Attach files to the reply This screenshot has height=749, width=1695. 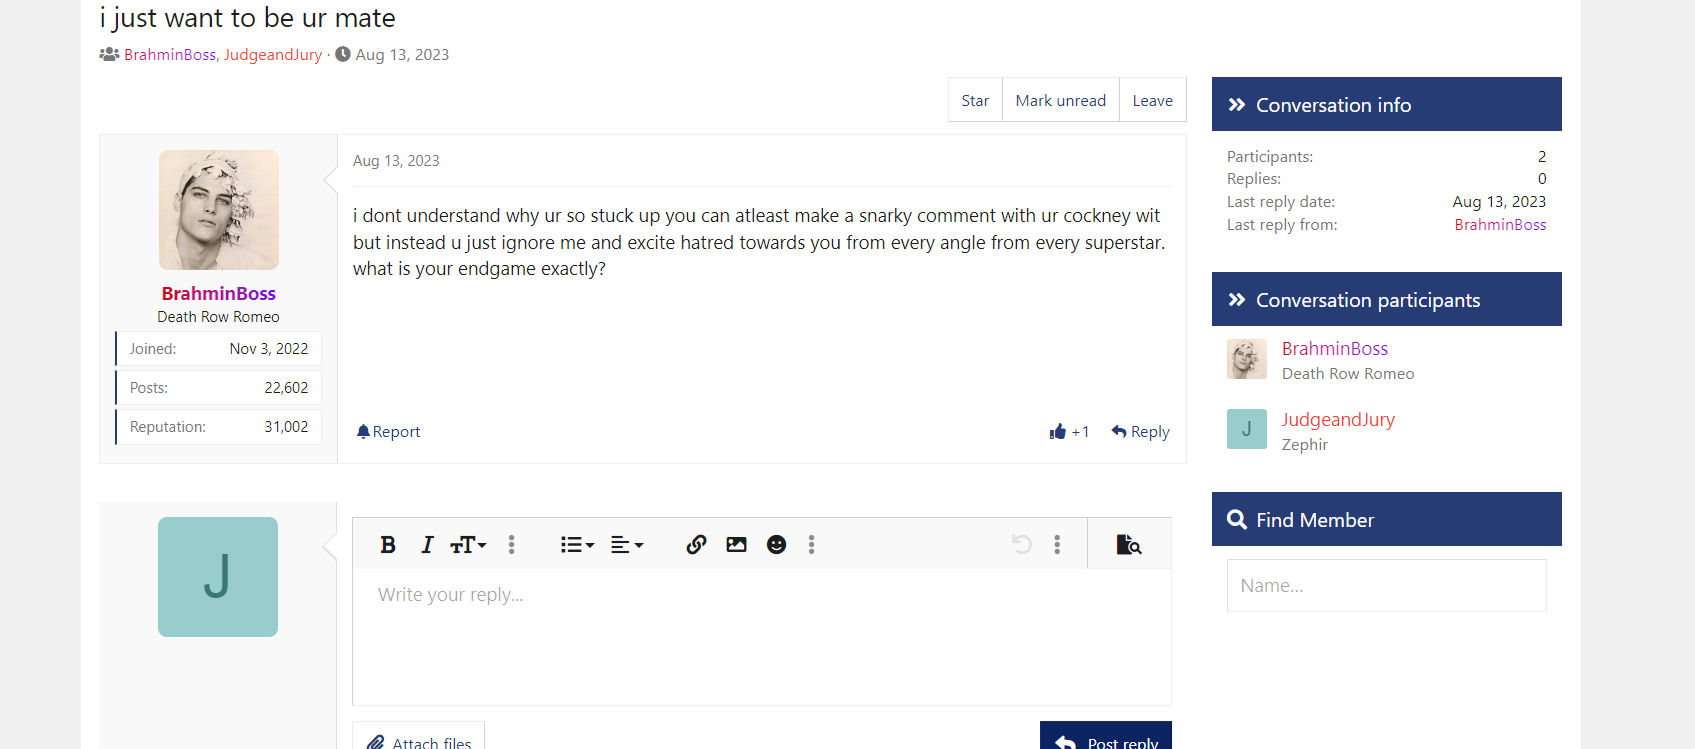[x=418, y=740]
